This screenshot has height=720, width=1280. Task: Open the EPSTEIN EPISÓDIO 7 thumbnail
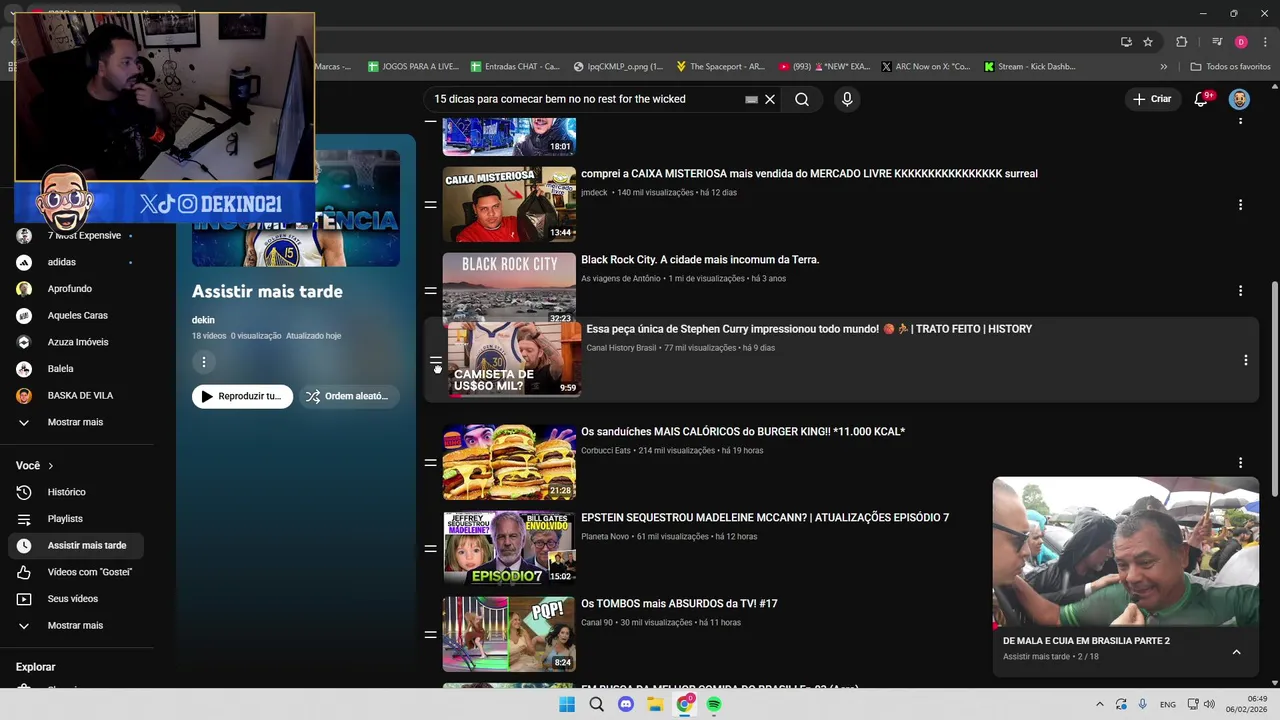click(x=509, y=548)
